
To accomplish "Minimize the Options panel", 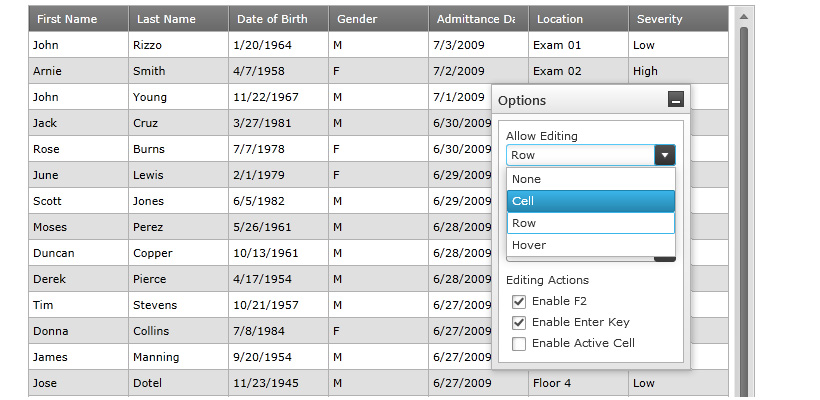I will tap(676, 99).
